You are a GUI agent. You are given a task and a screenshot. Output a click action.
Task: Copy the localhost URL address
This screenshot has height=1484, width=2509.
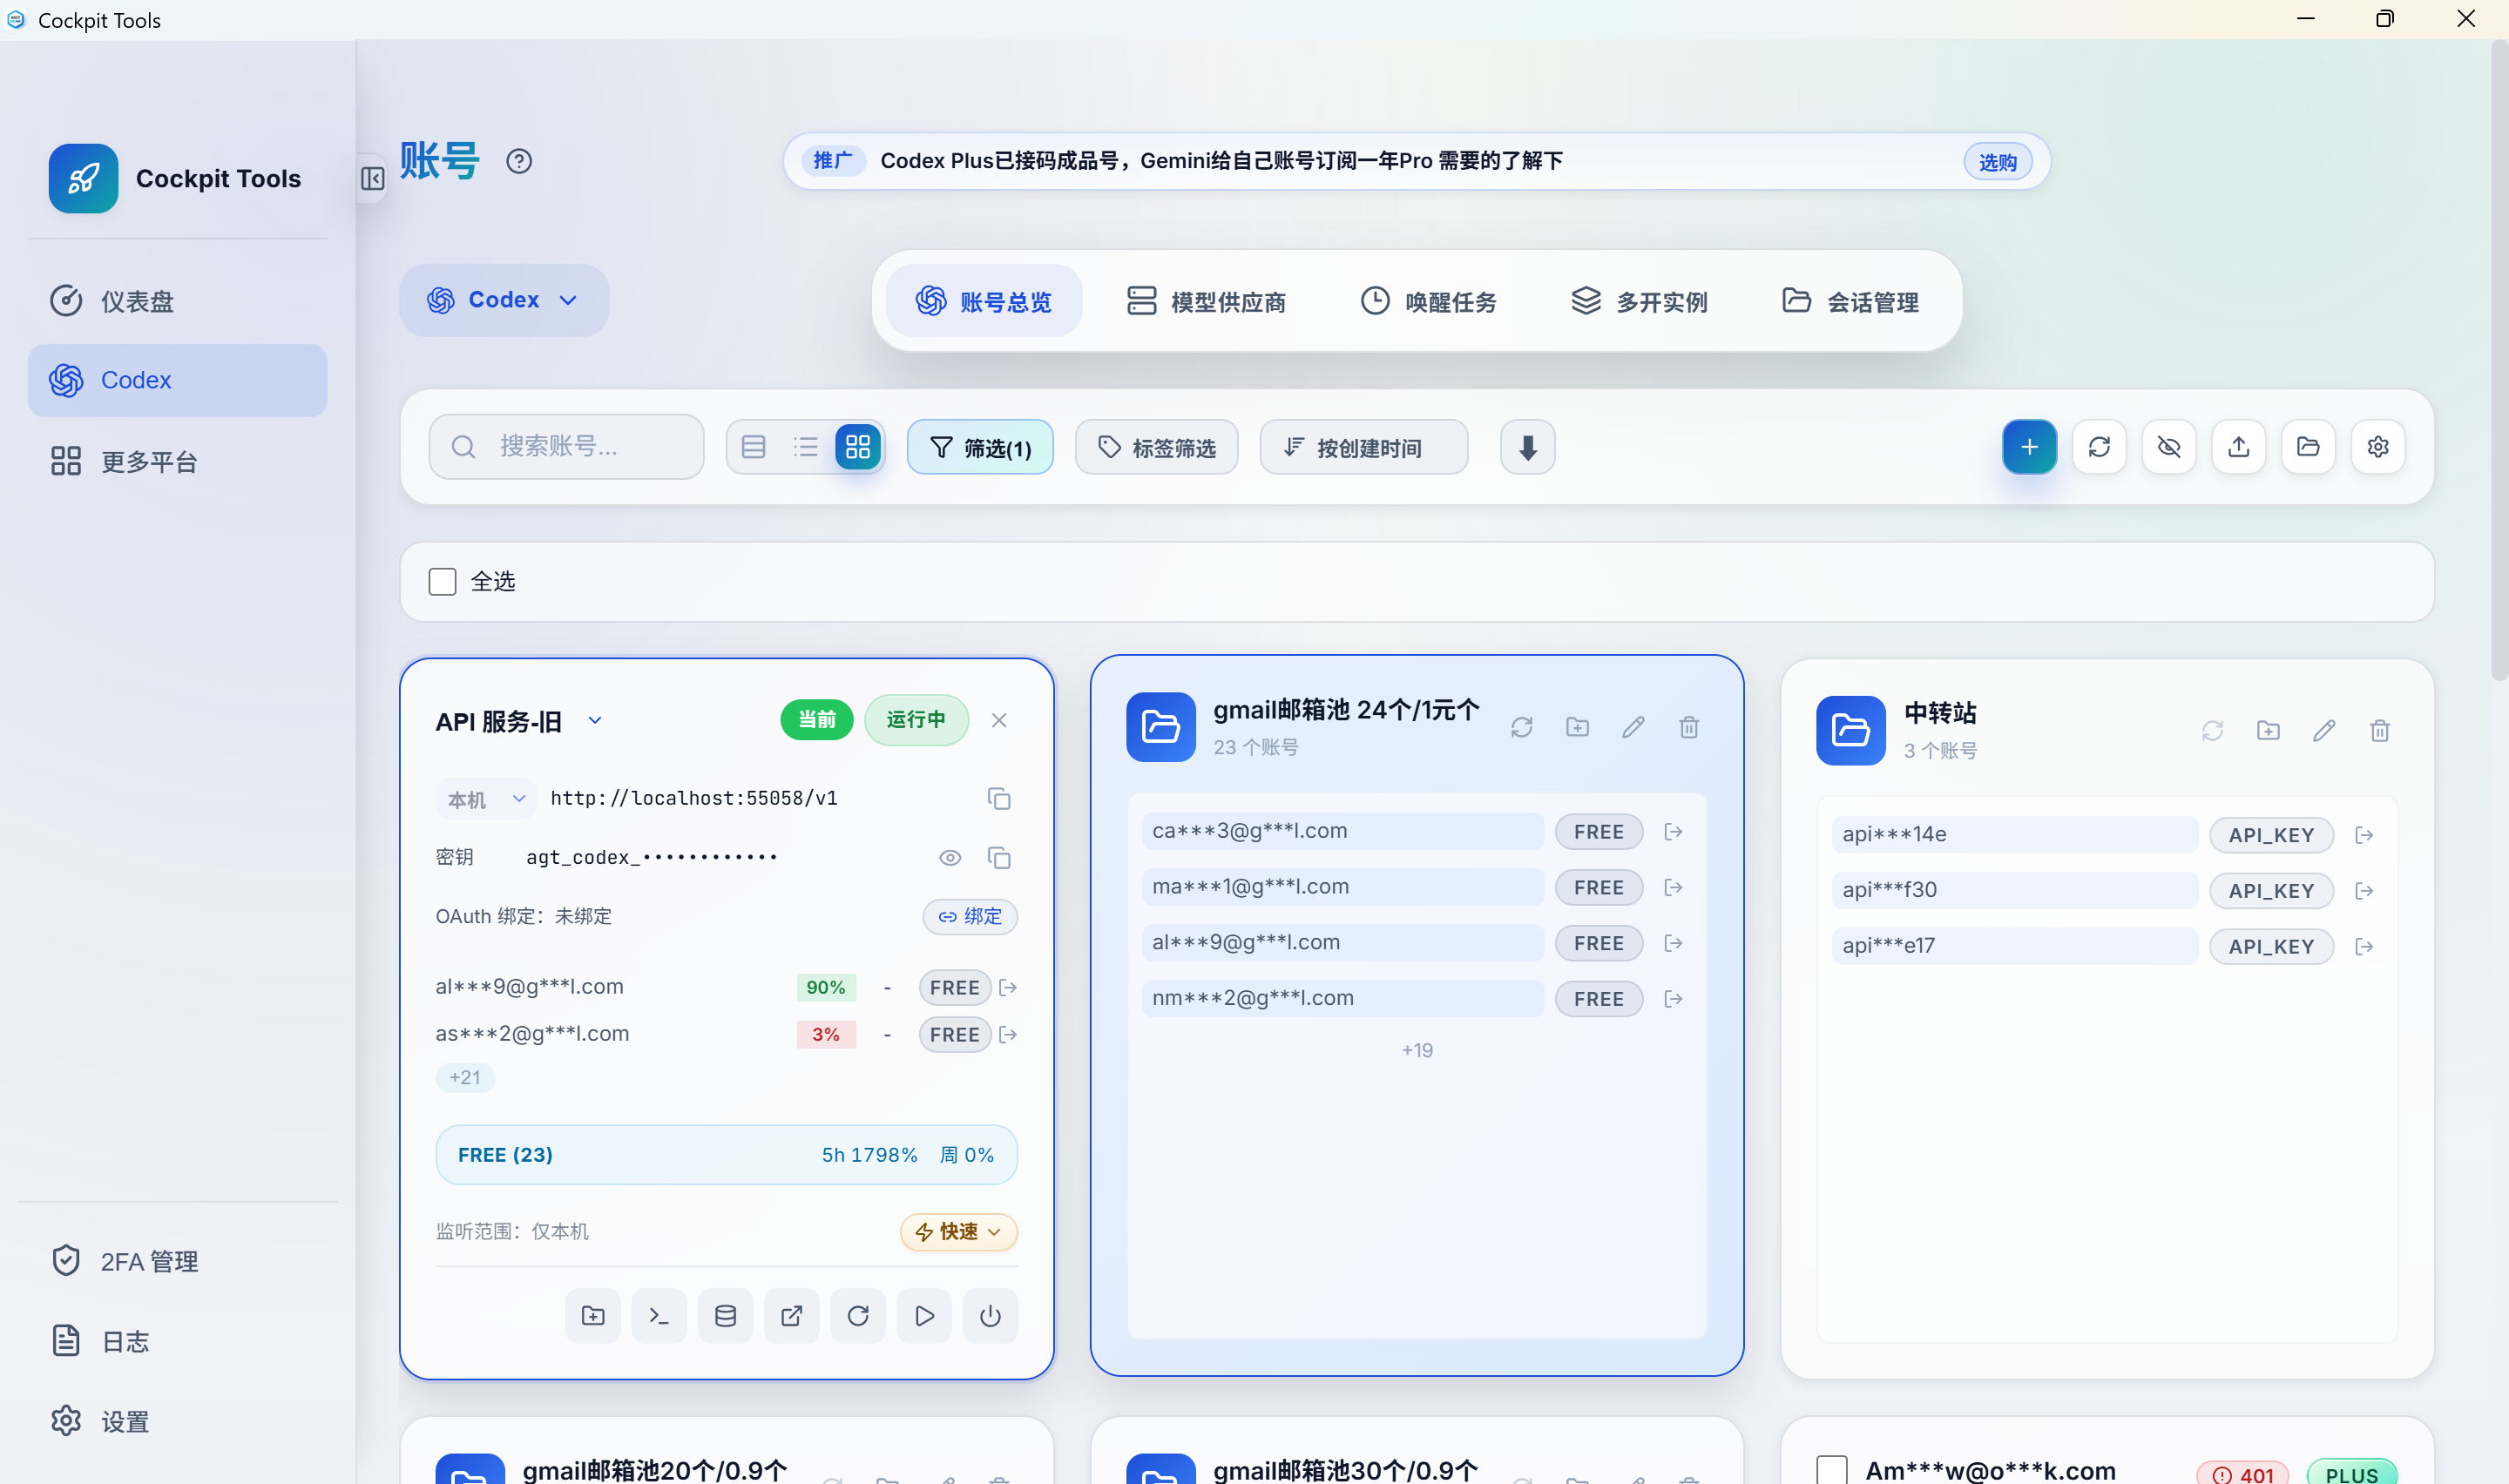pyautogui.click(x=999, y=799)
